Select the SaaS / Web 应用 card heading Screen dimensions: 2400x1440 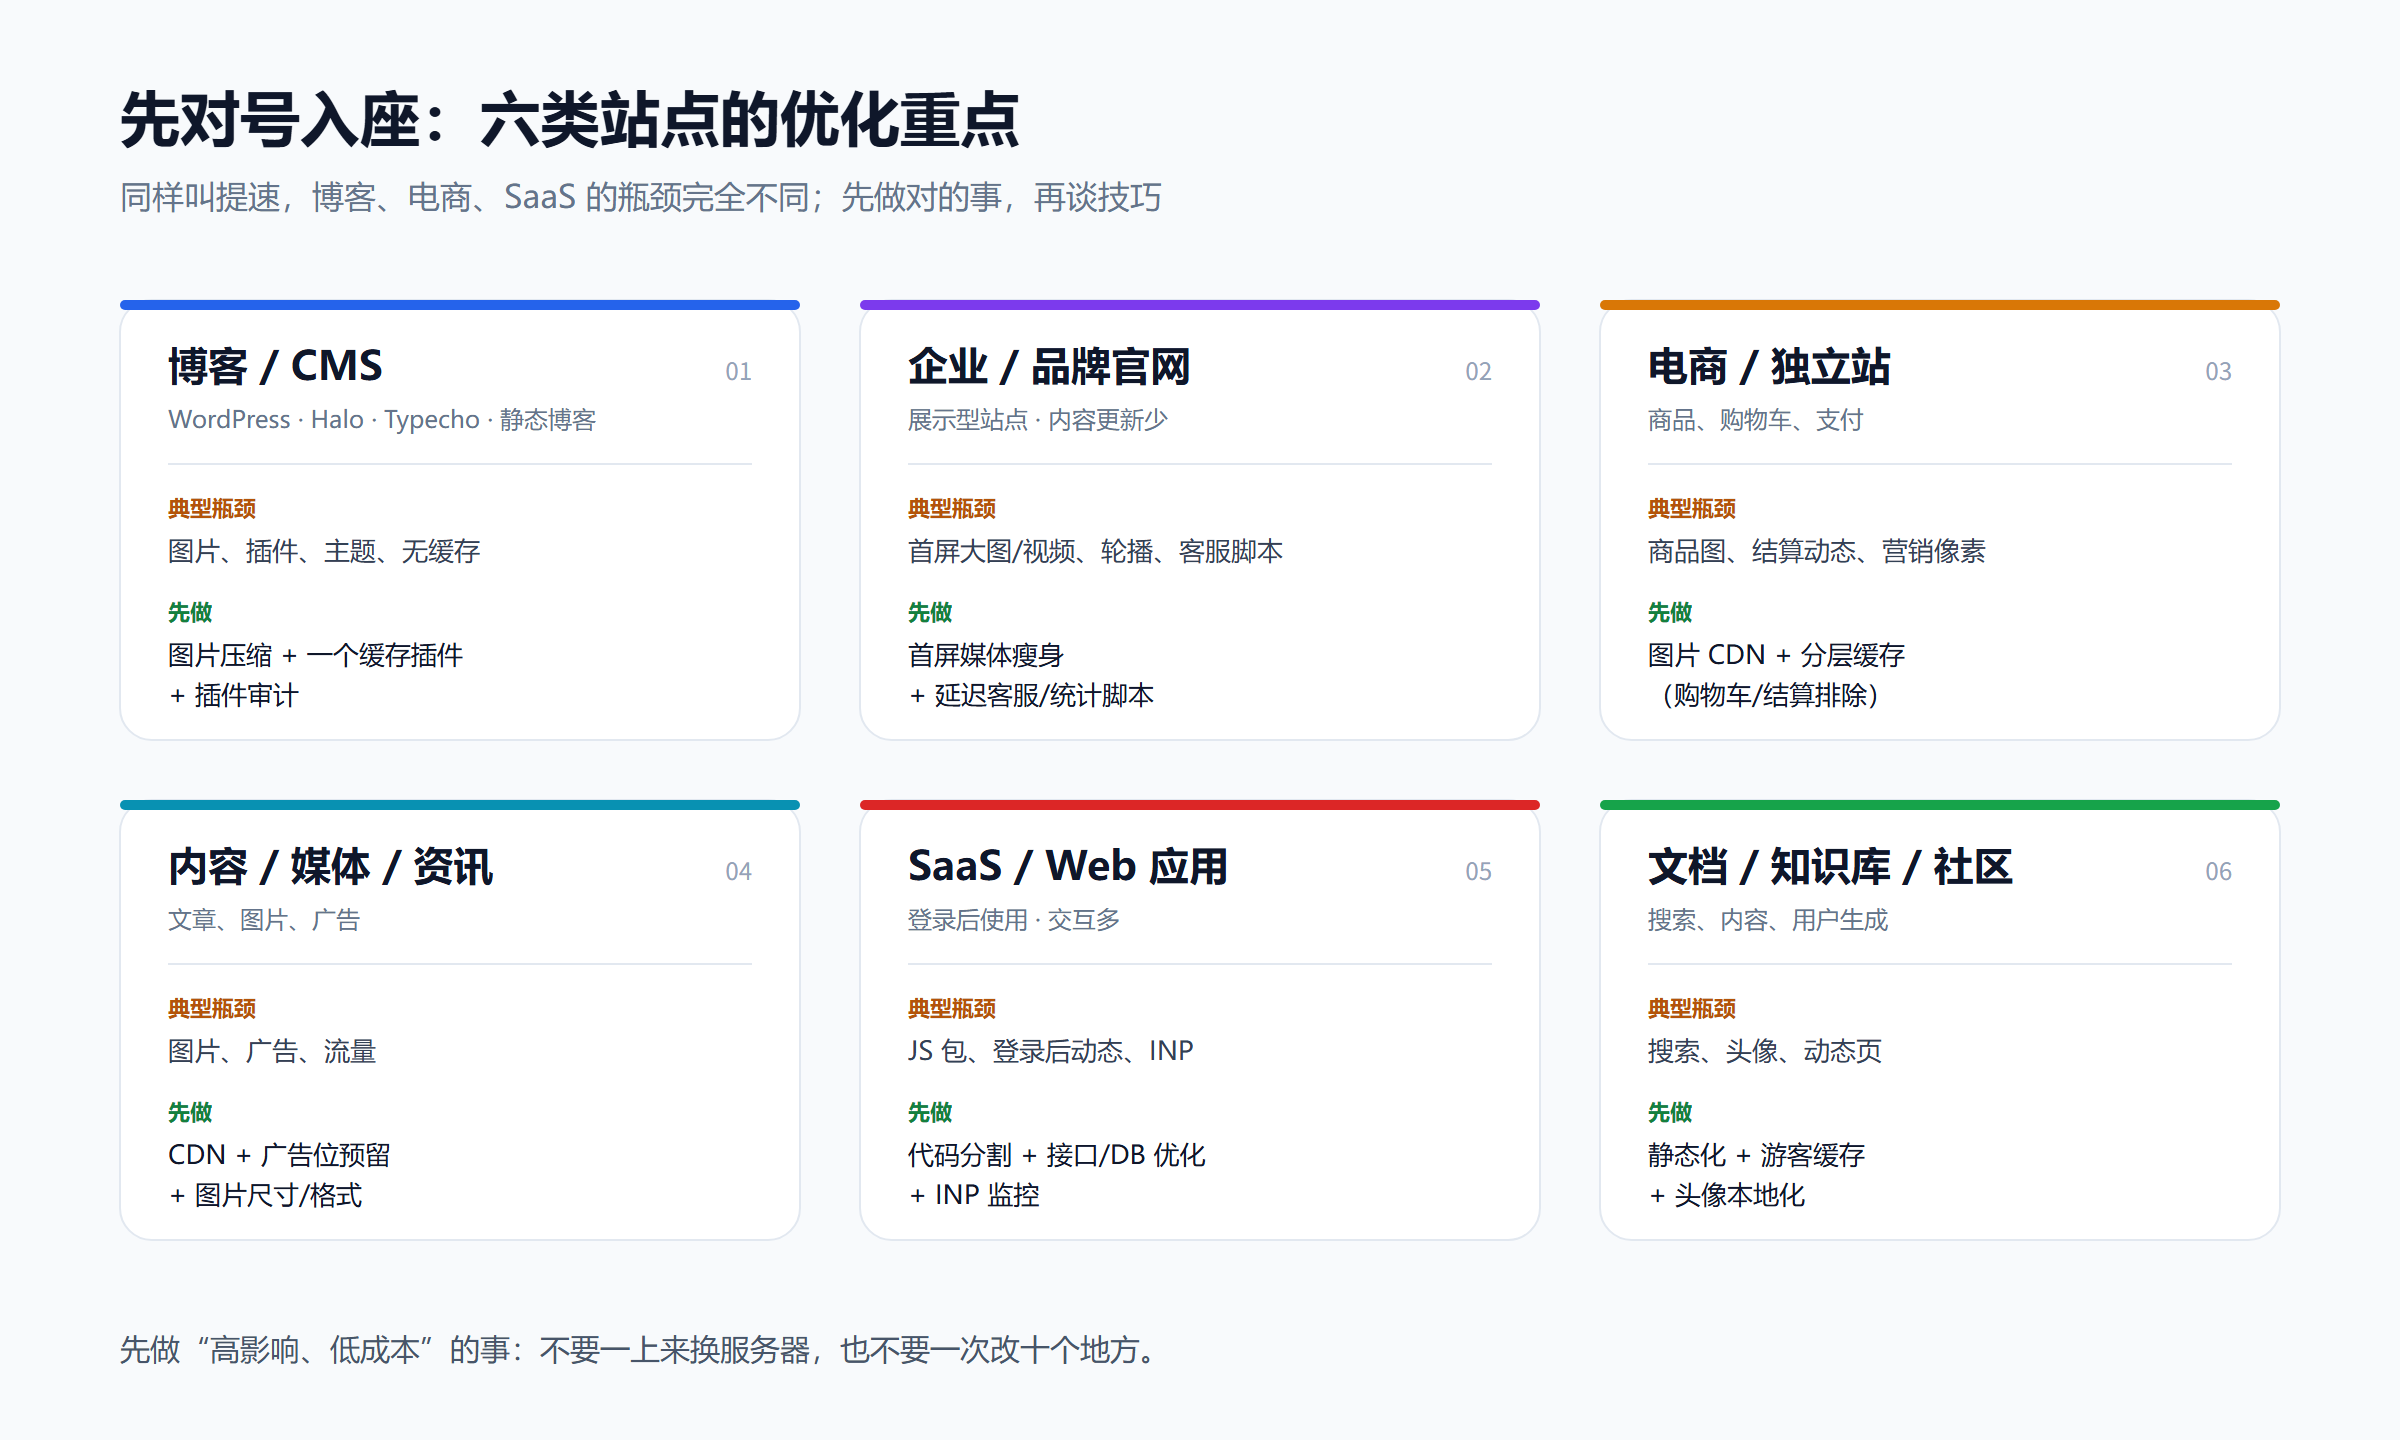point(1067,866)
